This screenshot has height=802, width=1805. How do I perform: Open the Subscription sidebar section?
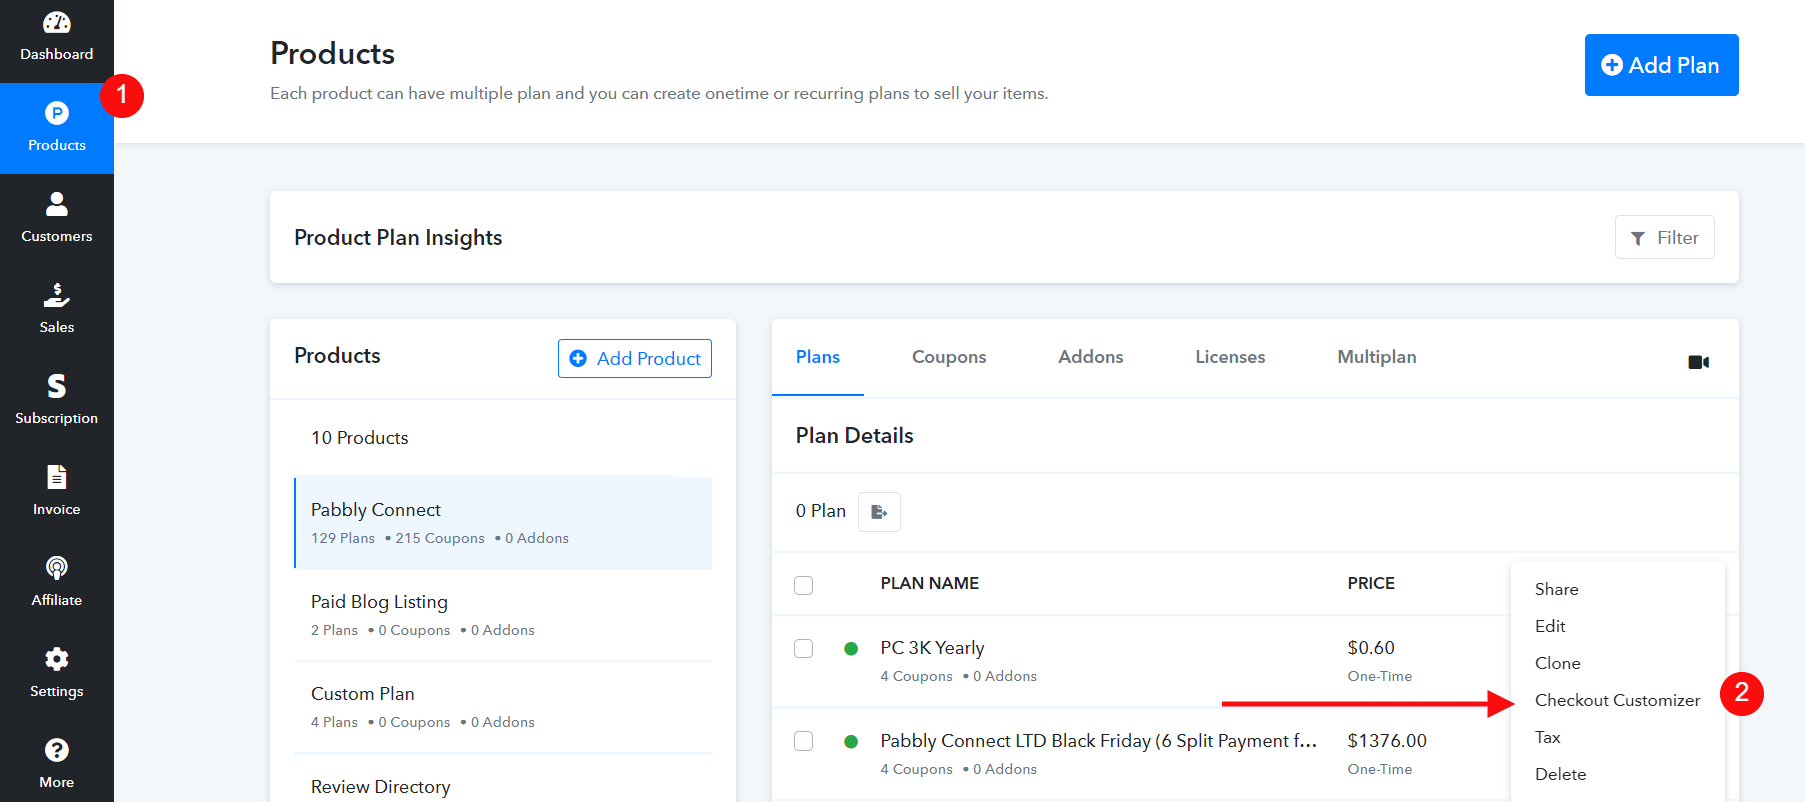point(57,401)
